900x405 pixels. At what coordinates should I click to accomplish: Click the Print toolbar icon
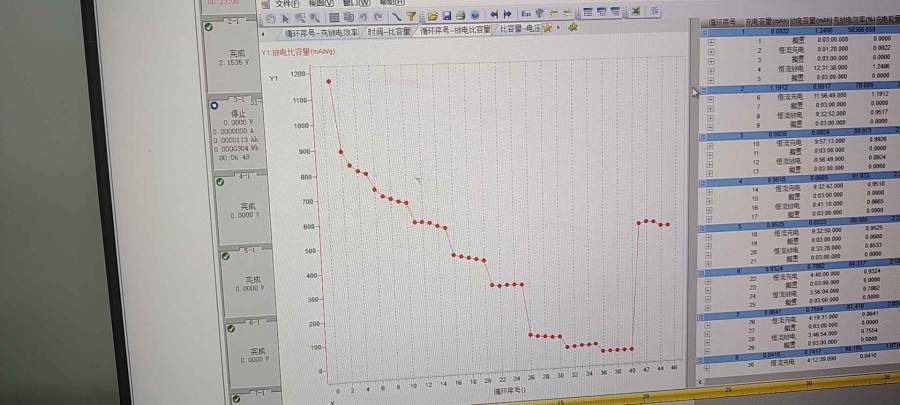(459, 15)
